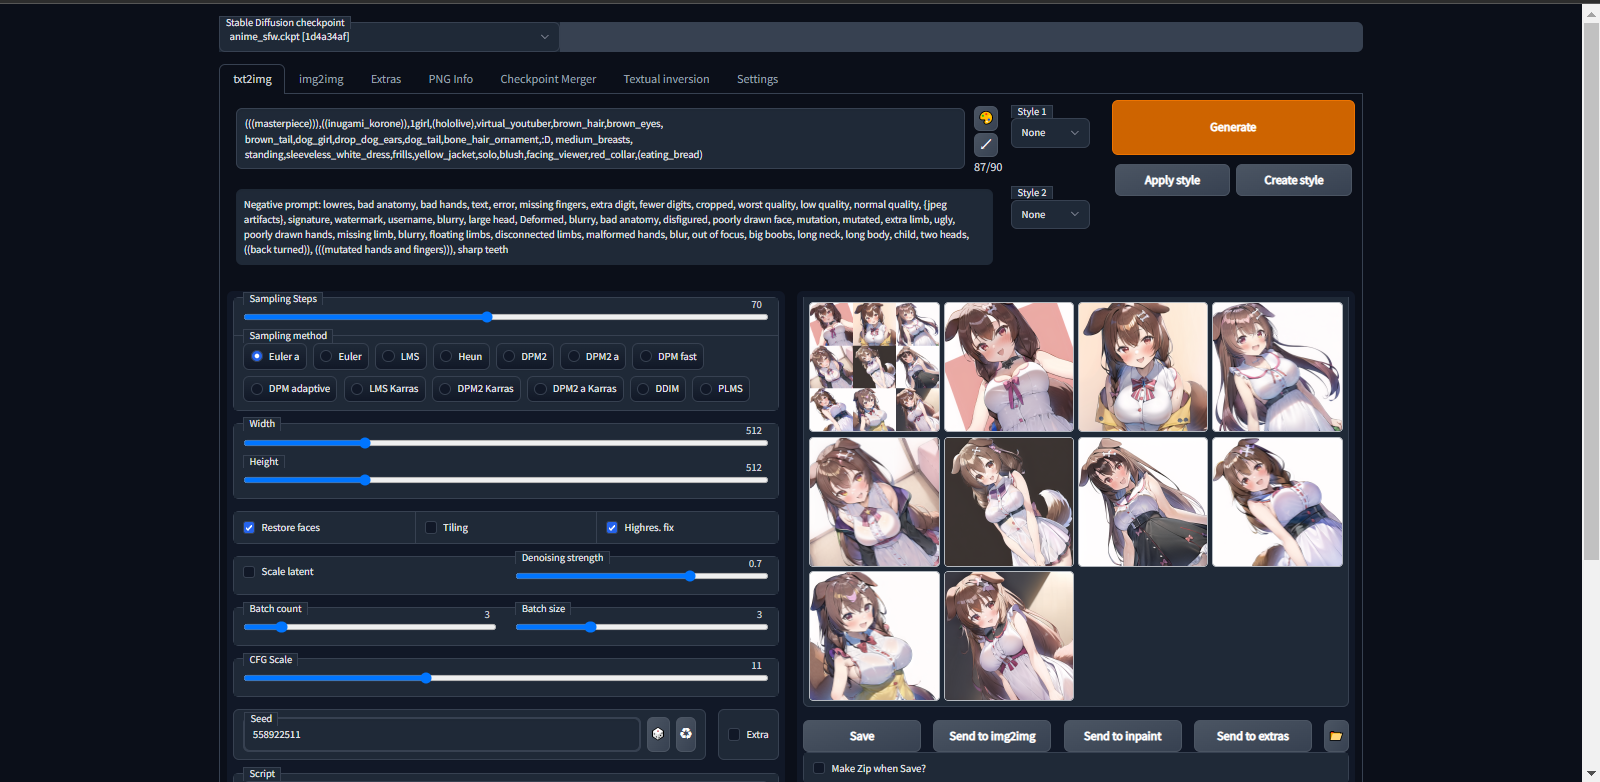The image size is (1600, 782).
Task: Tick the Extra seed checkbox
Action: pos(734,734)
